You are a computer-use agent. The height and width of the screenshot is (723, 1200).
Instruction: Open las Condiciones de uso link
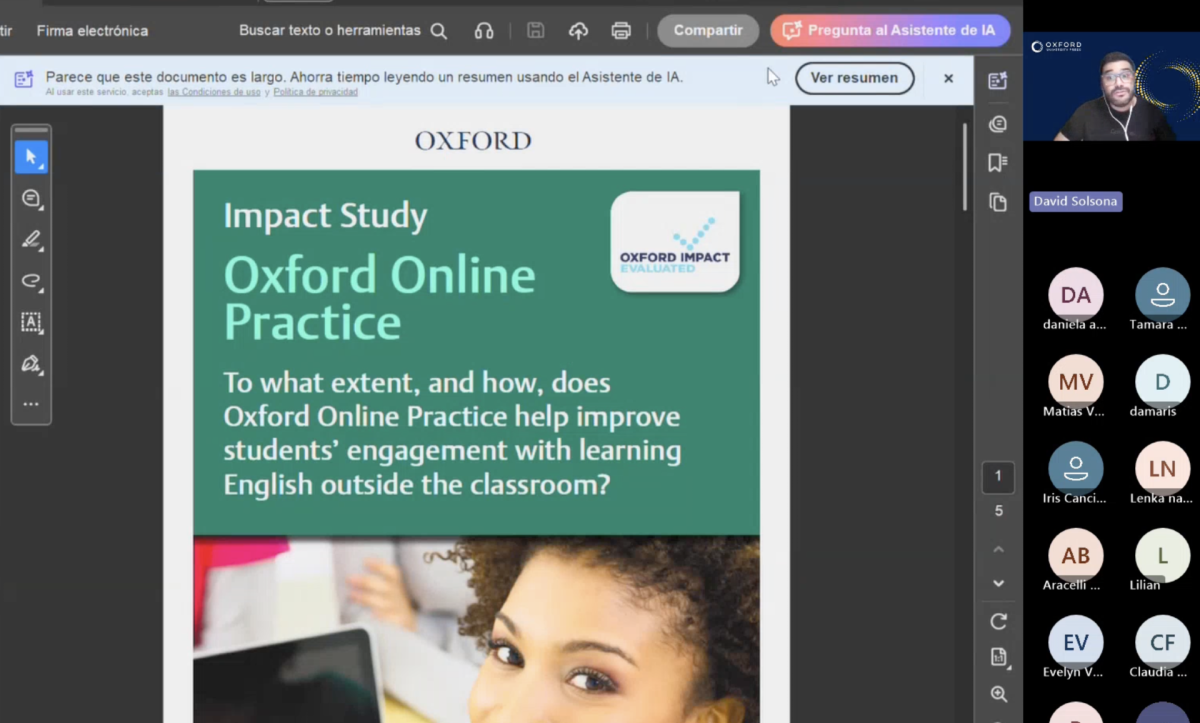point(214,92)
